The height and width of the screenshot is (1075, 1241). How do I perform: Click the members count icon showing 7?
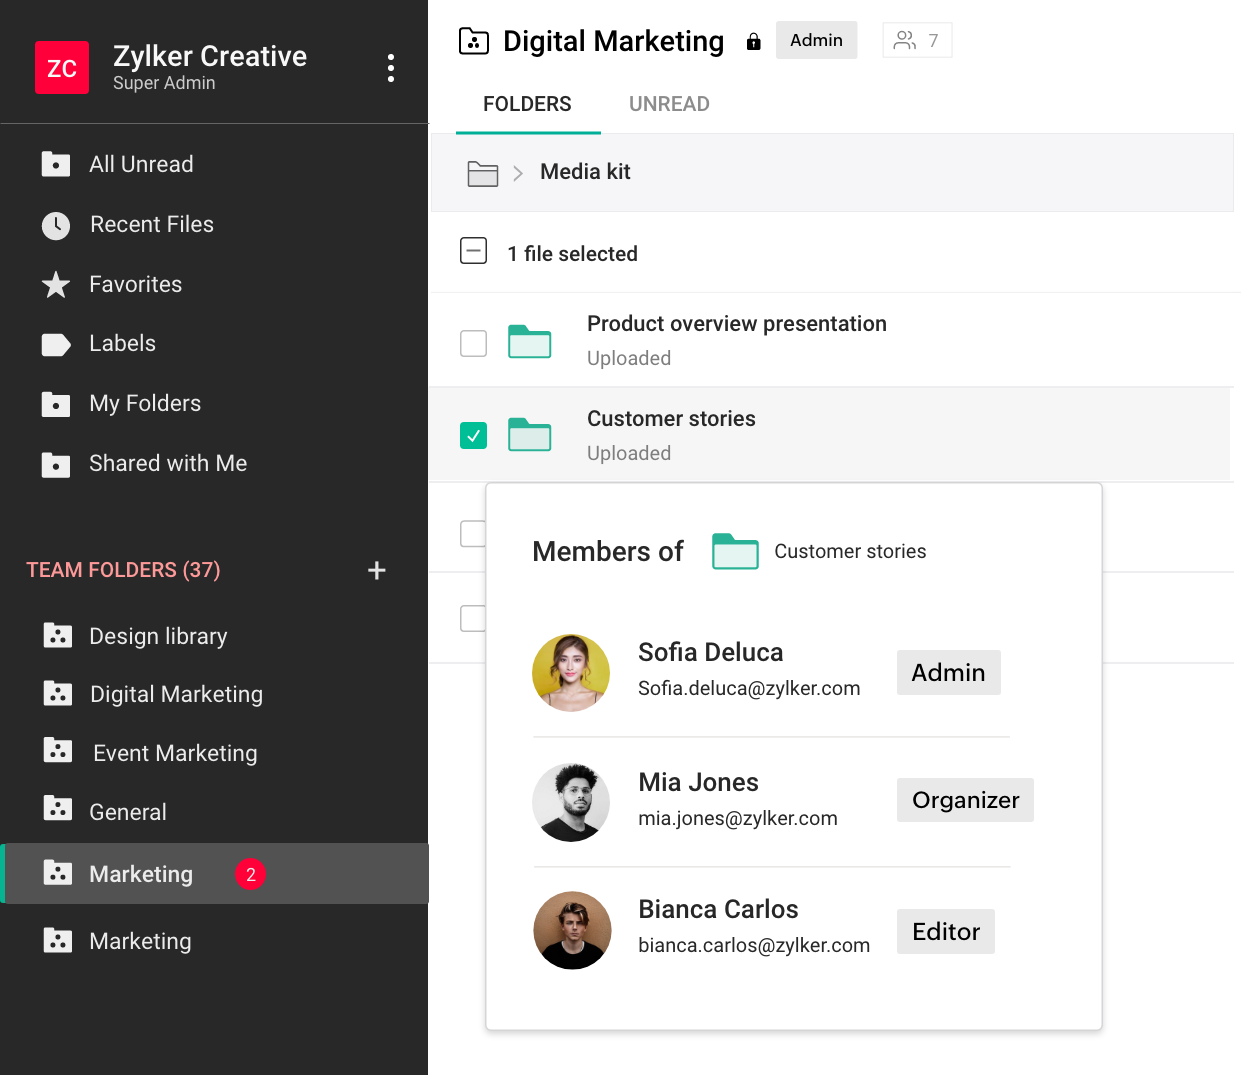tap(917, 40)
